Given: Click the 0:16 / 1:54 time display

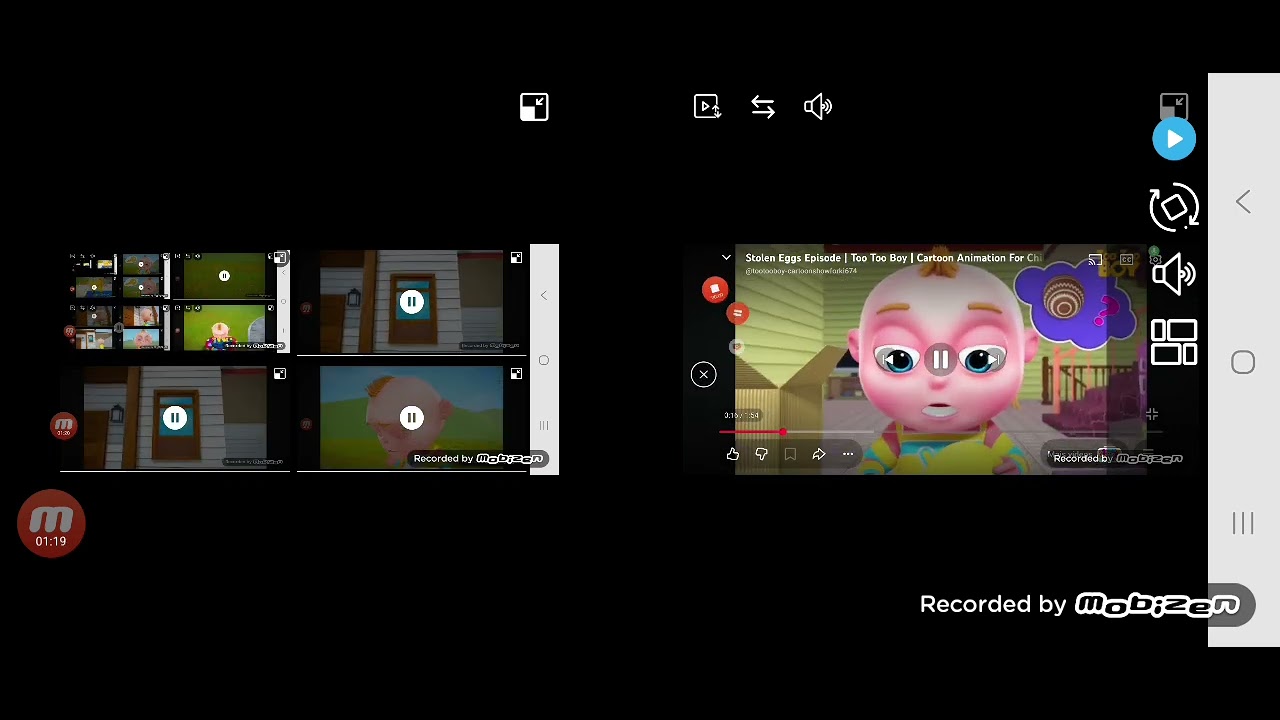Looking at the screenshot, I should pyautogui.click(x=742, y=415).
